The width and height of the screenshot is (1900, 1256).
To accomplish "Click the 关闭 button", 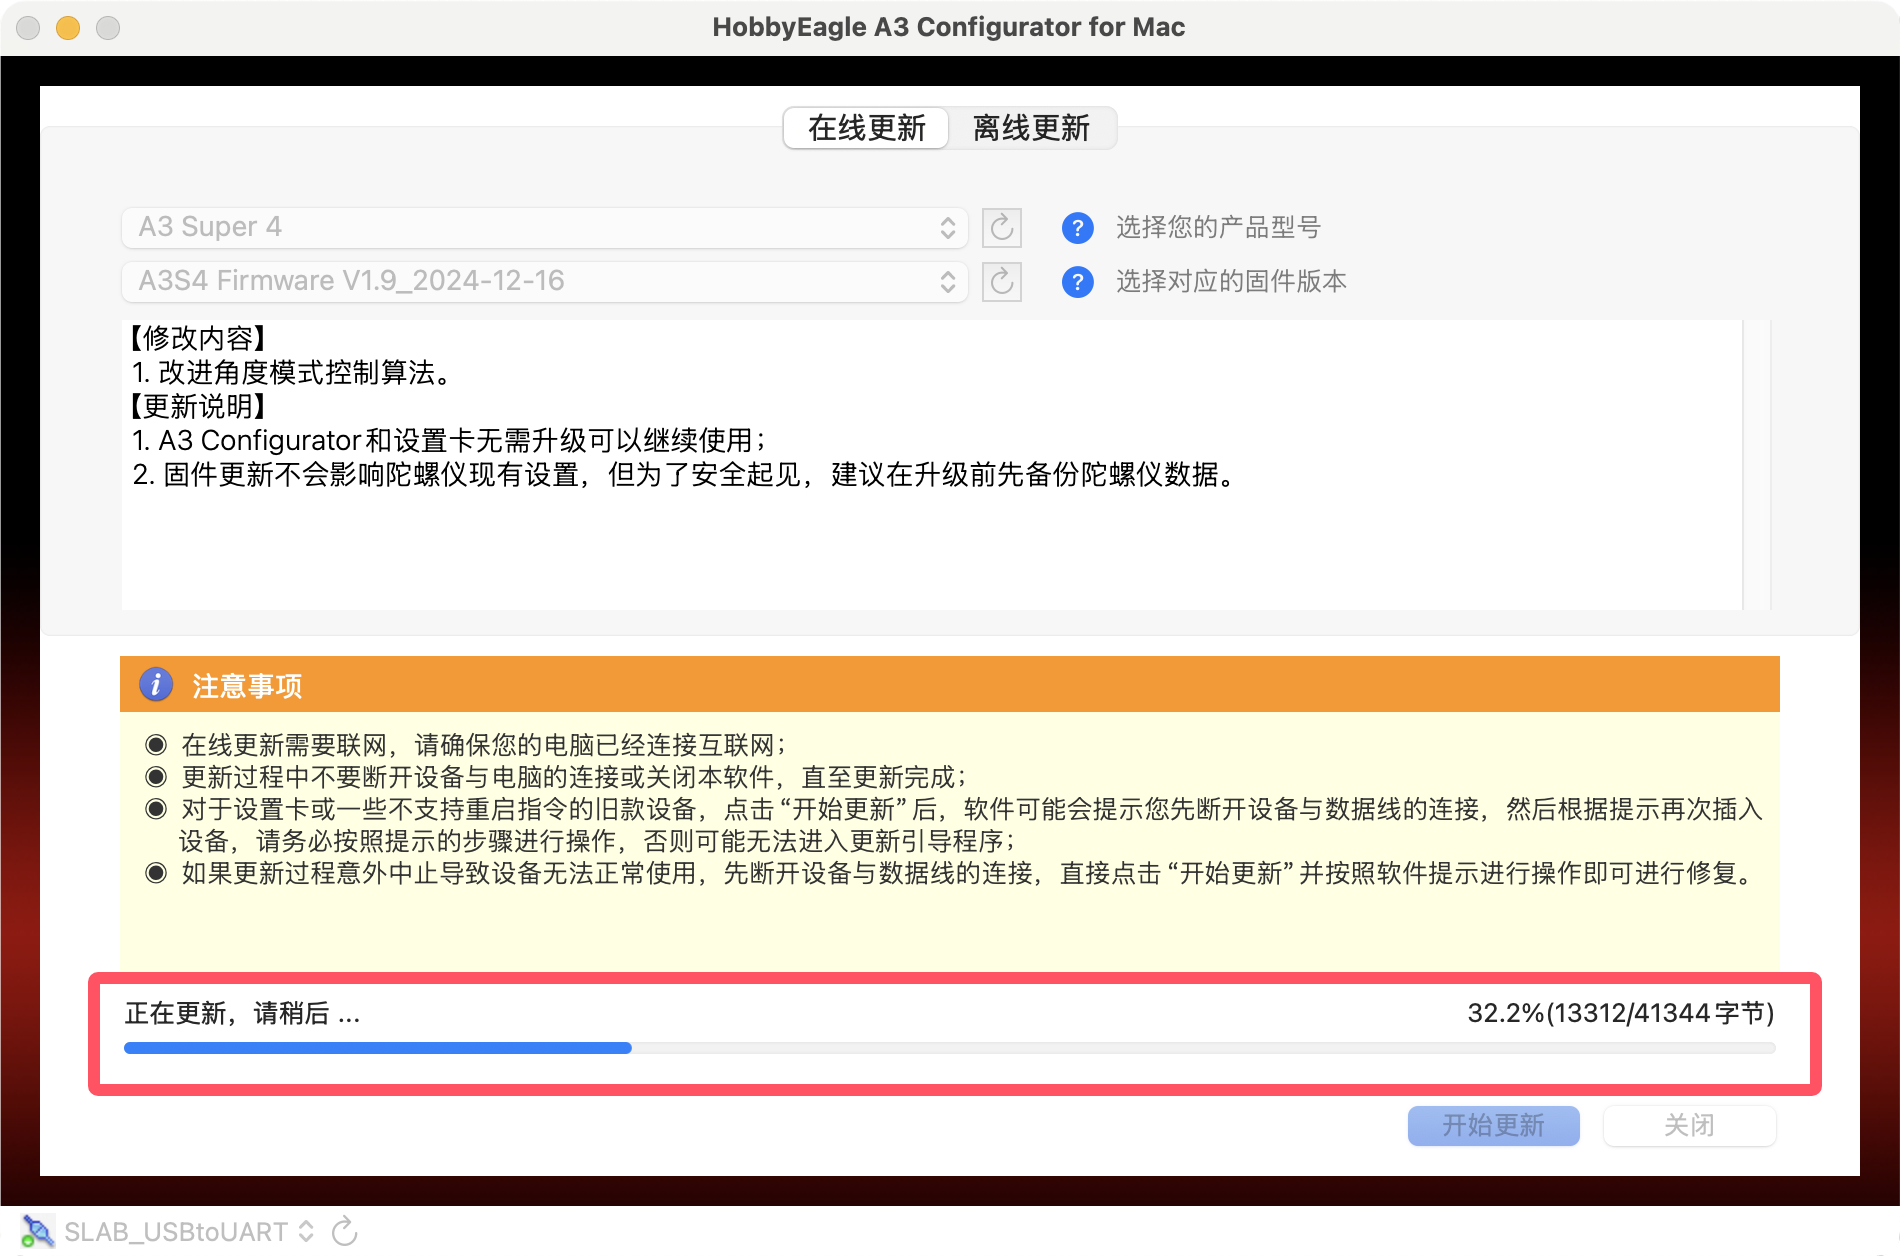I will 1689,1126.
